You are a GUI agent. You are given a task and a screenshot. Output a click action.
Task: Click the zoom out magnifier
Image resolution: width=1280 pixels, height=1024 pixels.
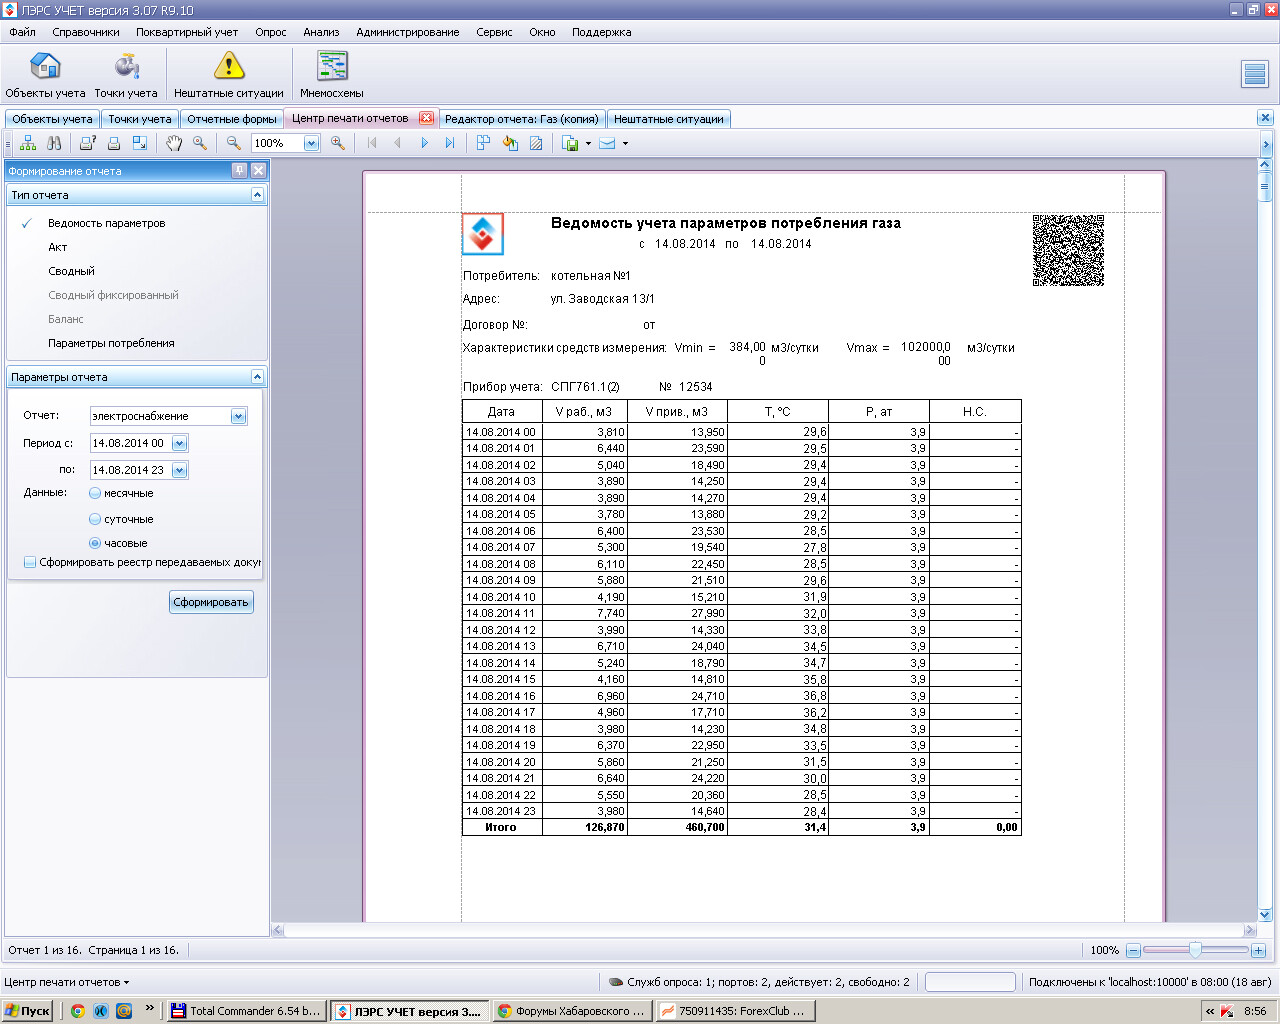click(x=234, y=143)
